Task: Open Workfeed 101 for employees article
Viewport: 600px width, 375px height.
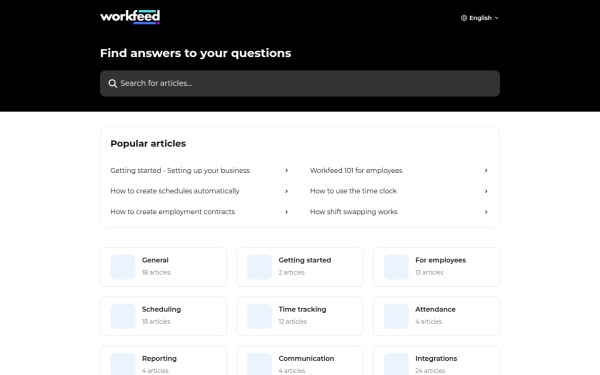Action: click(x=399, y=170)
